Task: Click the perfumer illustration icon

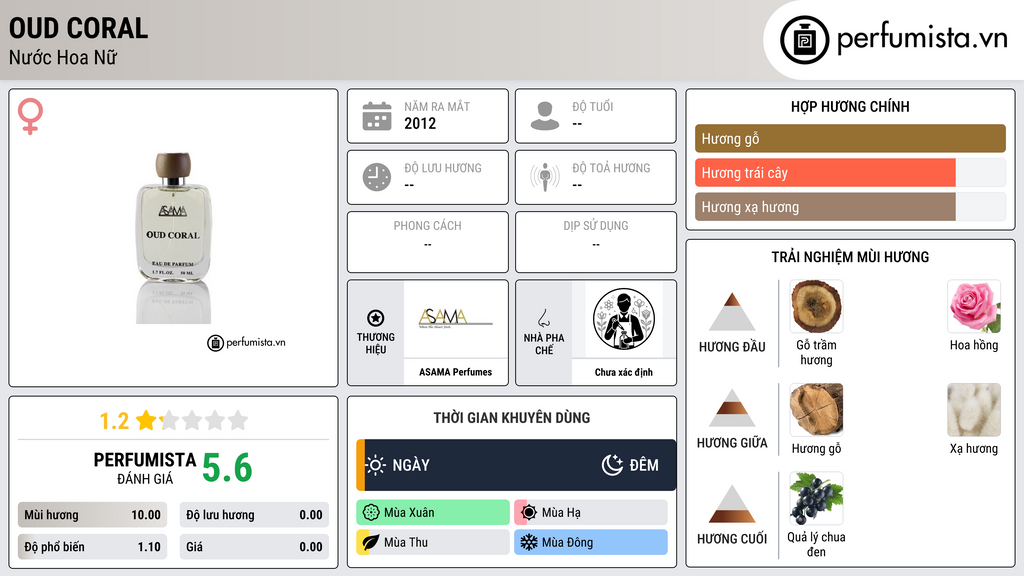Action: pos(624,319)
